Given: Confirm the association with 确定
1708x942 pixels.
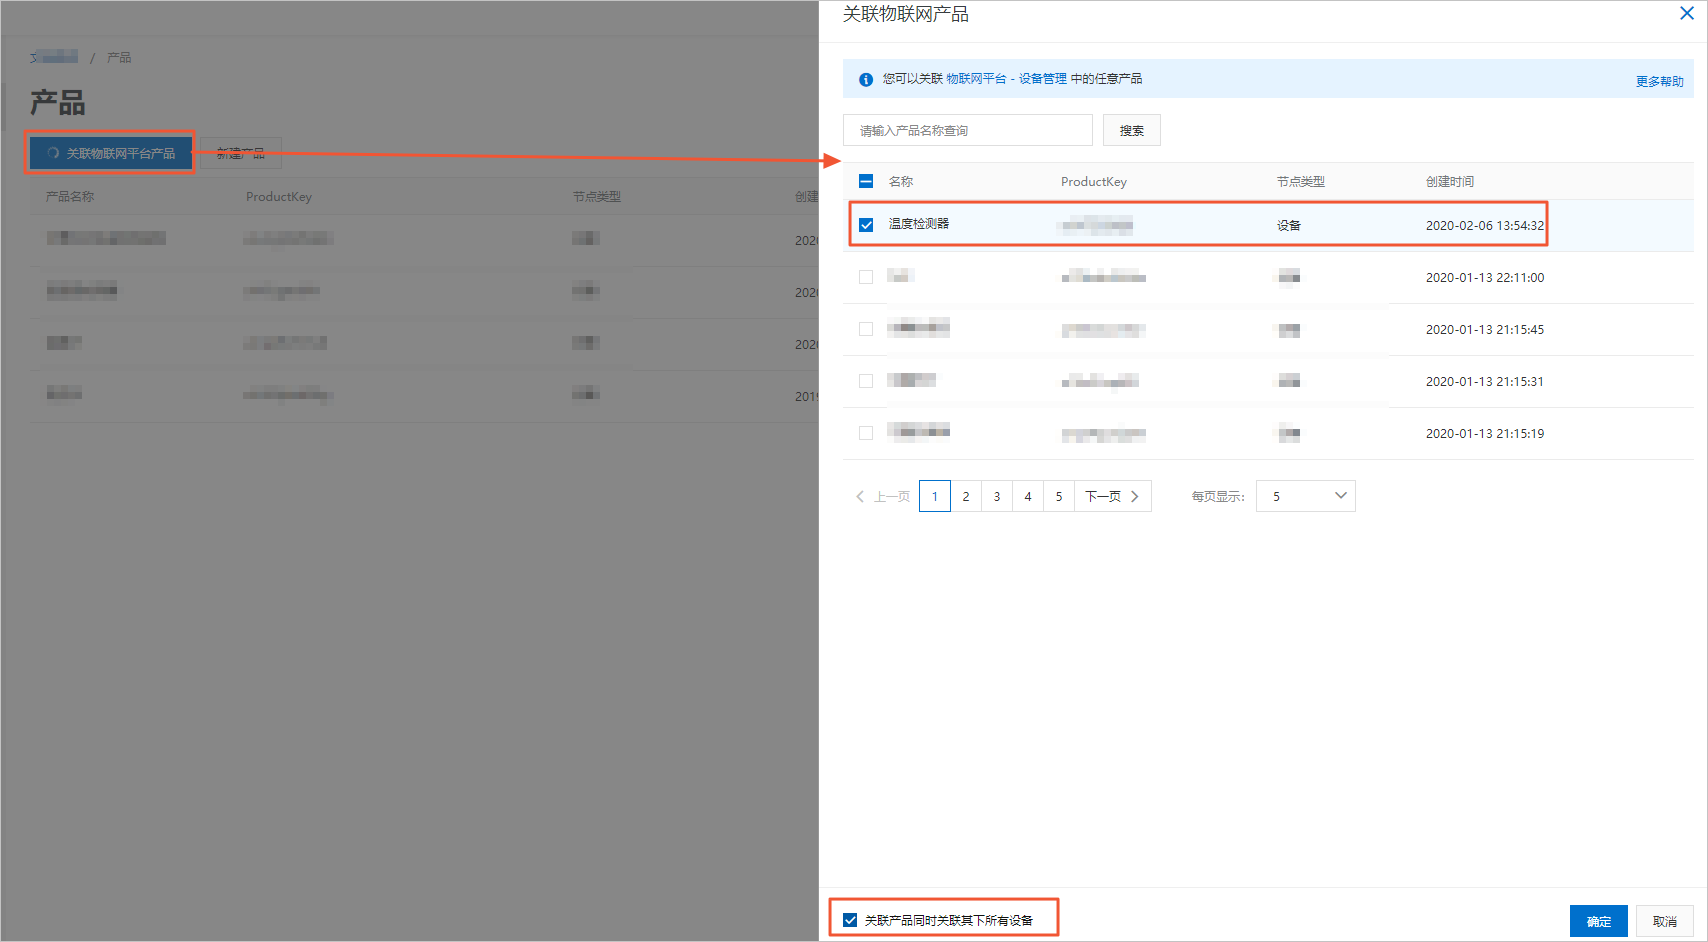Looking at the screenshot, I should pos(1598,921).
